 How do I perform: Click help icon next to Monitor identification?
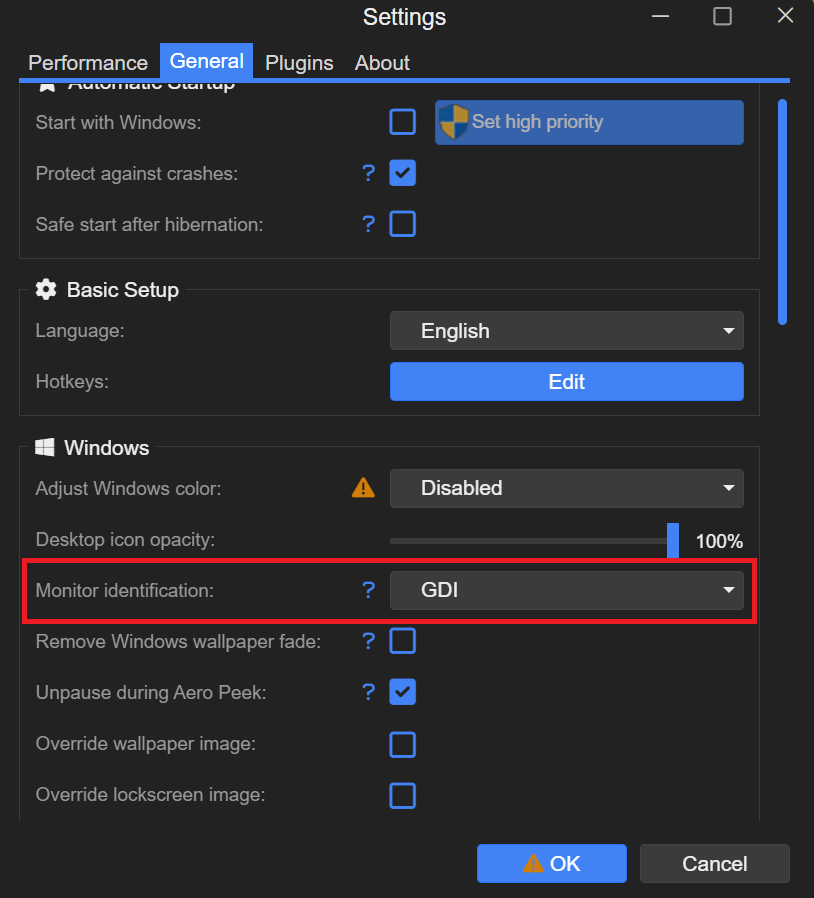(x=368, y=590)
